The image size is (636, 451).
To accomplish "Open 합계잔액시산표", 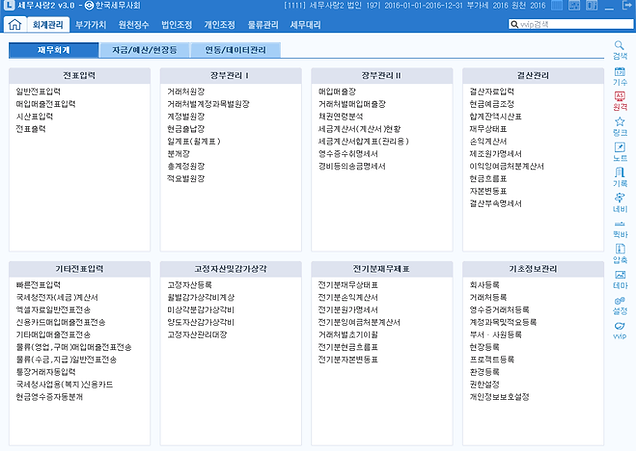I will point(496,117).
